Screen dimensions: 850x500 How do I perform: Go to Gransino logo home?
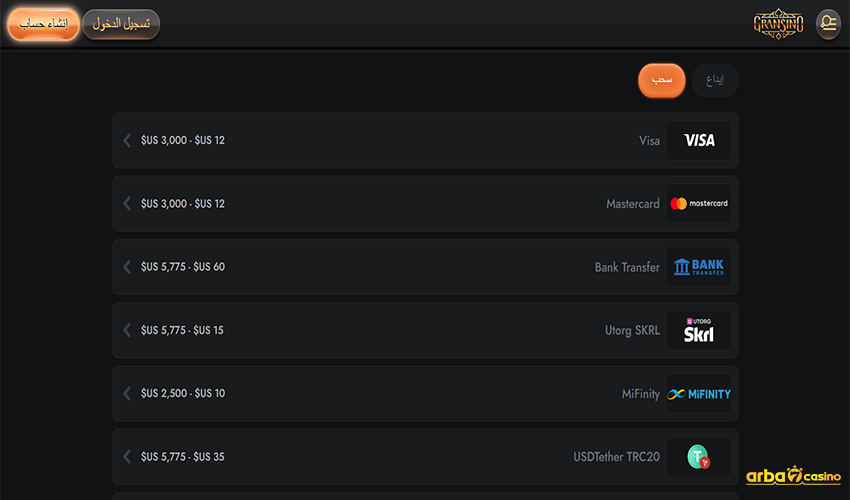(778, 25)
